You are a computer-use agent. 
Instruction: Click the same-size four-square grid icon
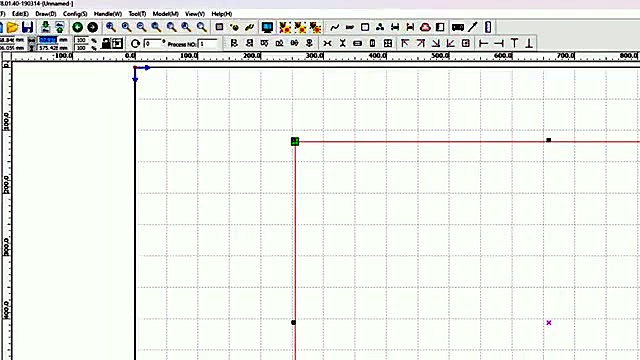[x=388, y=43]
